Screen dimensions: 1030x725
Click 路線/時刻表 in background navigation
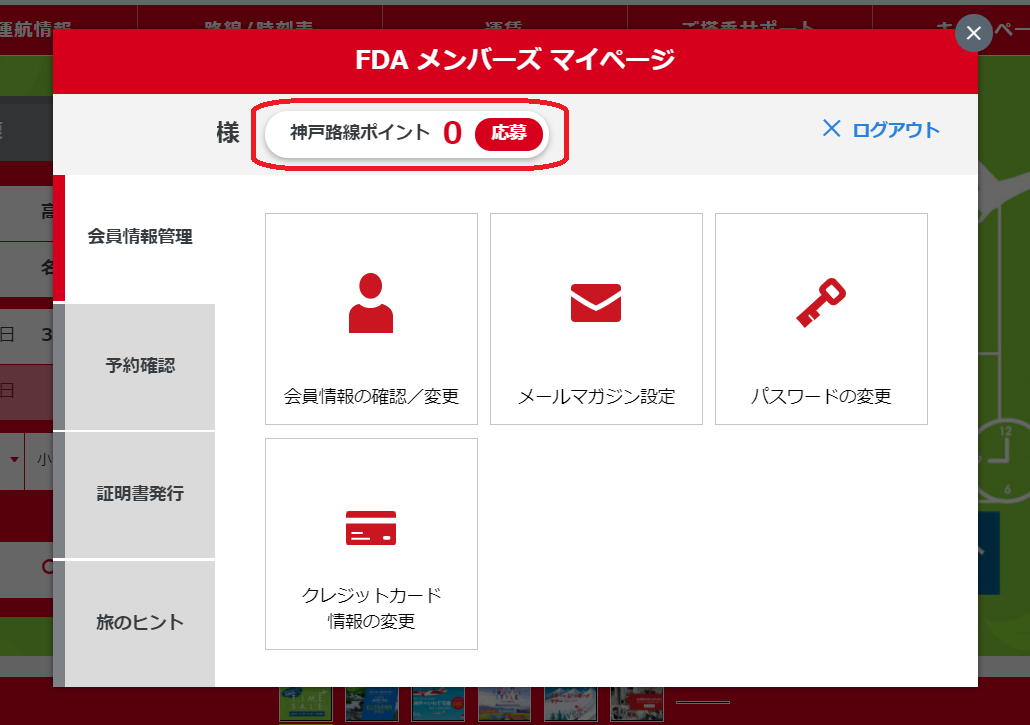(259, 25)
